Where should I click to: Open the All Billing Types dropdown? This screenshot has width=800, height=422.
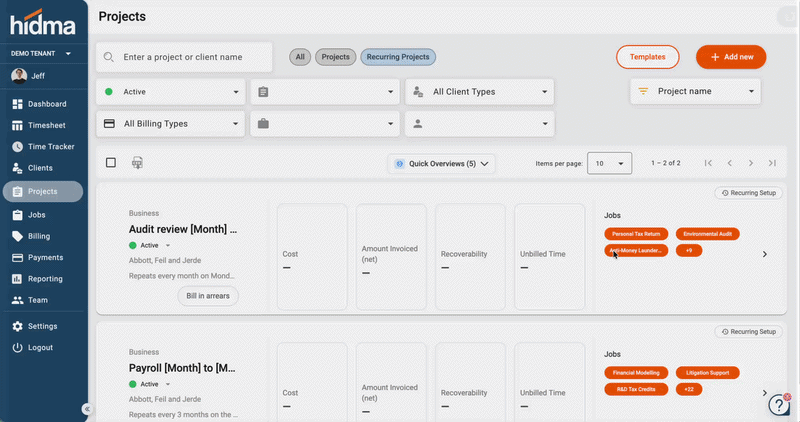click(170, 123)
